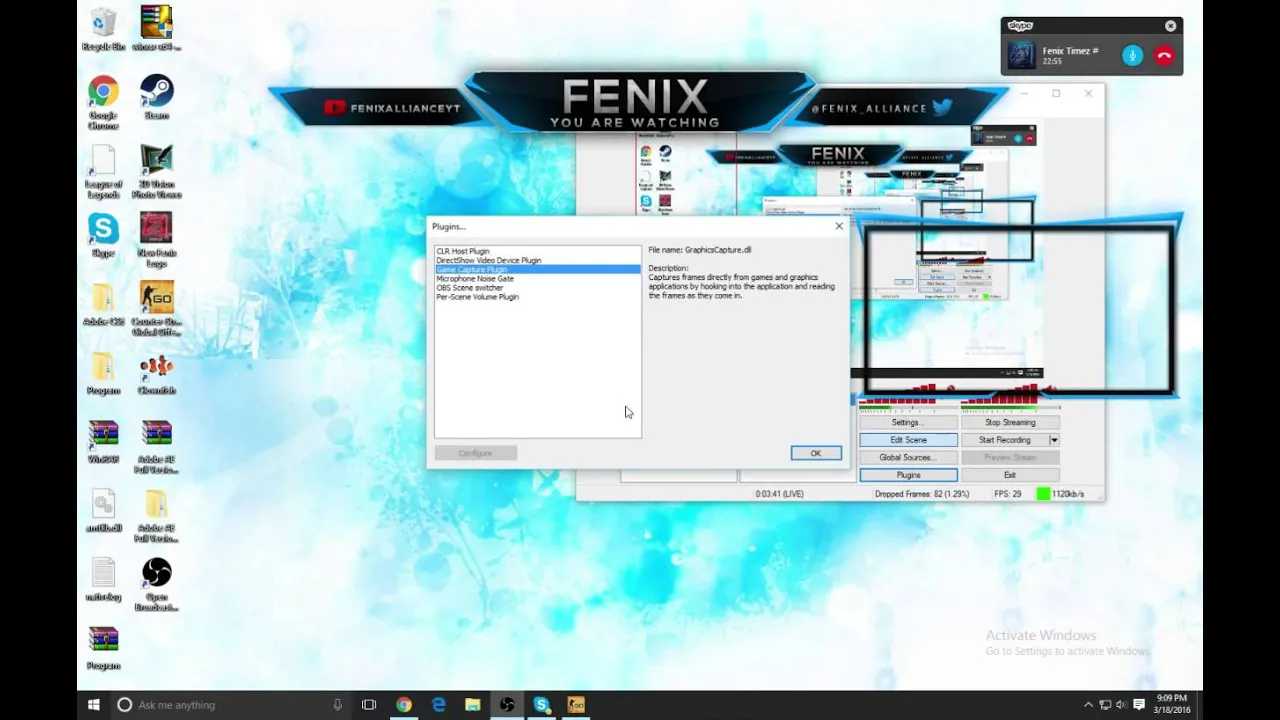Hang up the Skype call

1164,56
